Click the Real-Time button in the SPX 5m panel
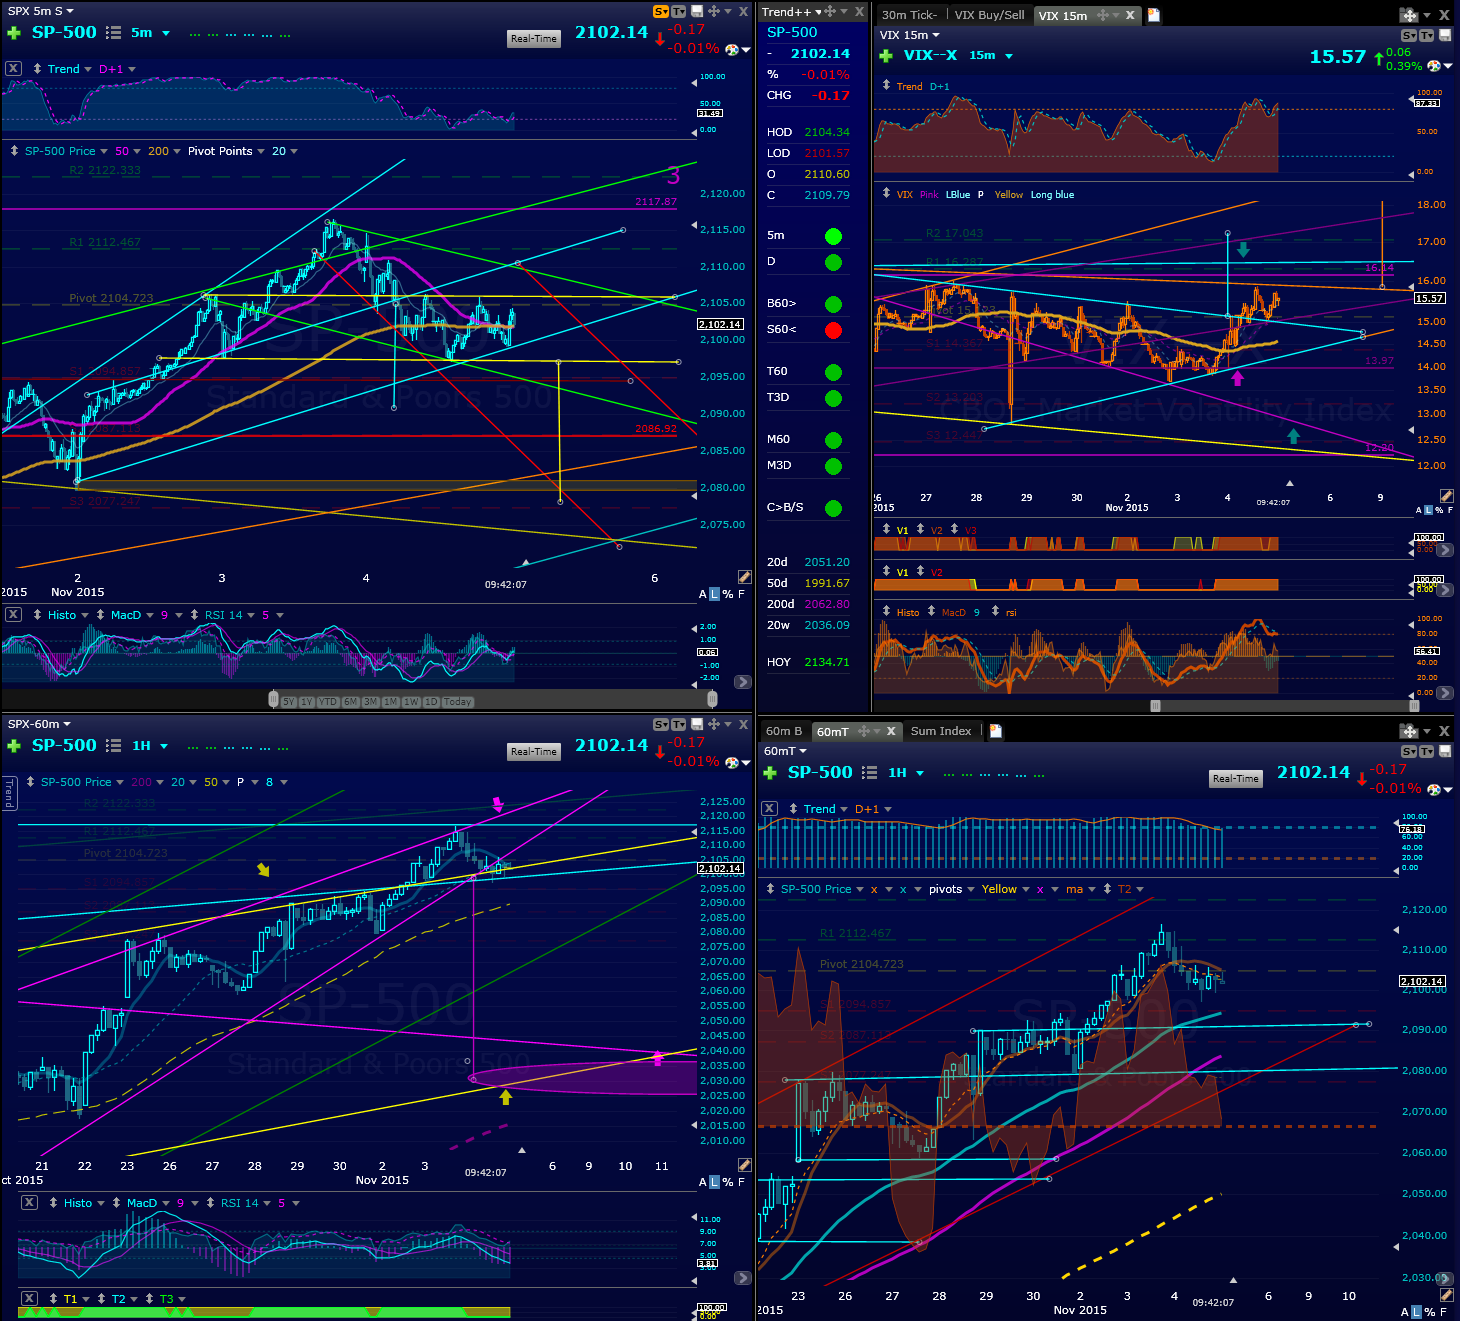The image size is (1460, 1321). click(534, 39)
